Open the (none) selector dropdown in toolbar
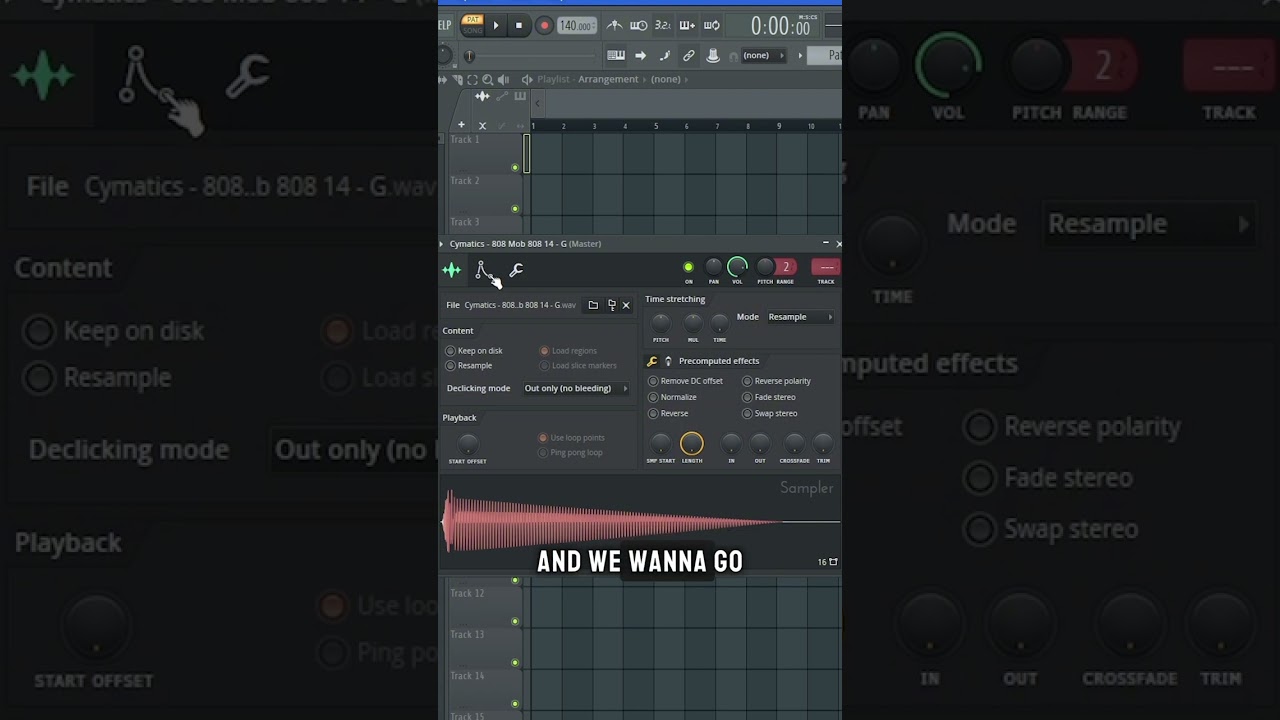Image resolution: width=1280 pixels, height=720 pixels. coord(764,55)
